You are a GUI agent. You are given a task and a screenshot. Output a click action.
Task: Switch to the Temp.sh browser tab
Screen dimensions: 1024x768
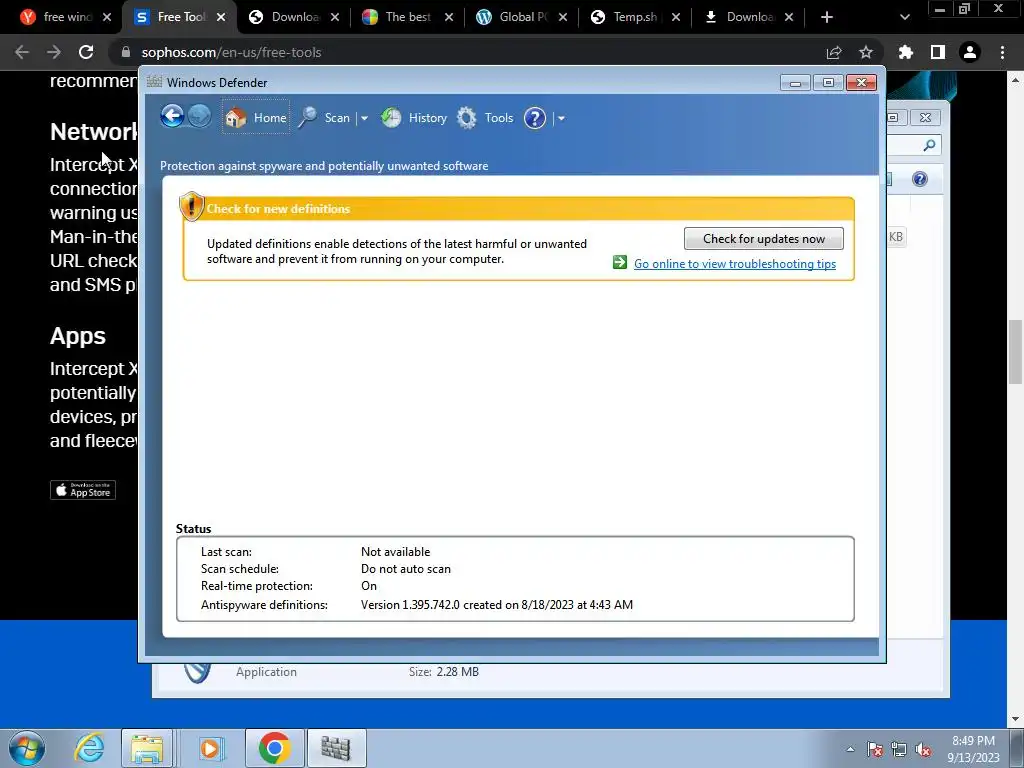coord(635,17)
